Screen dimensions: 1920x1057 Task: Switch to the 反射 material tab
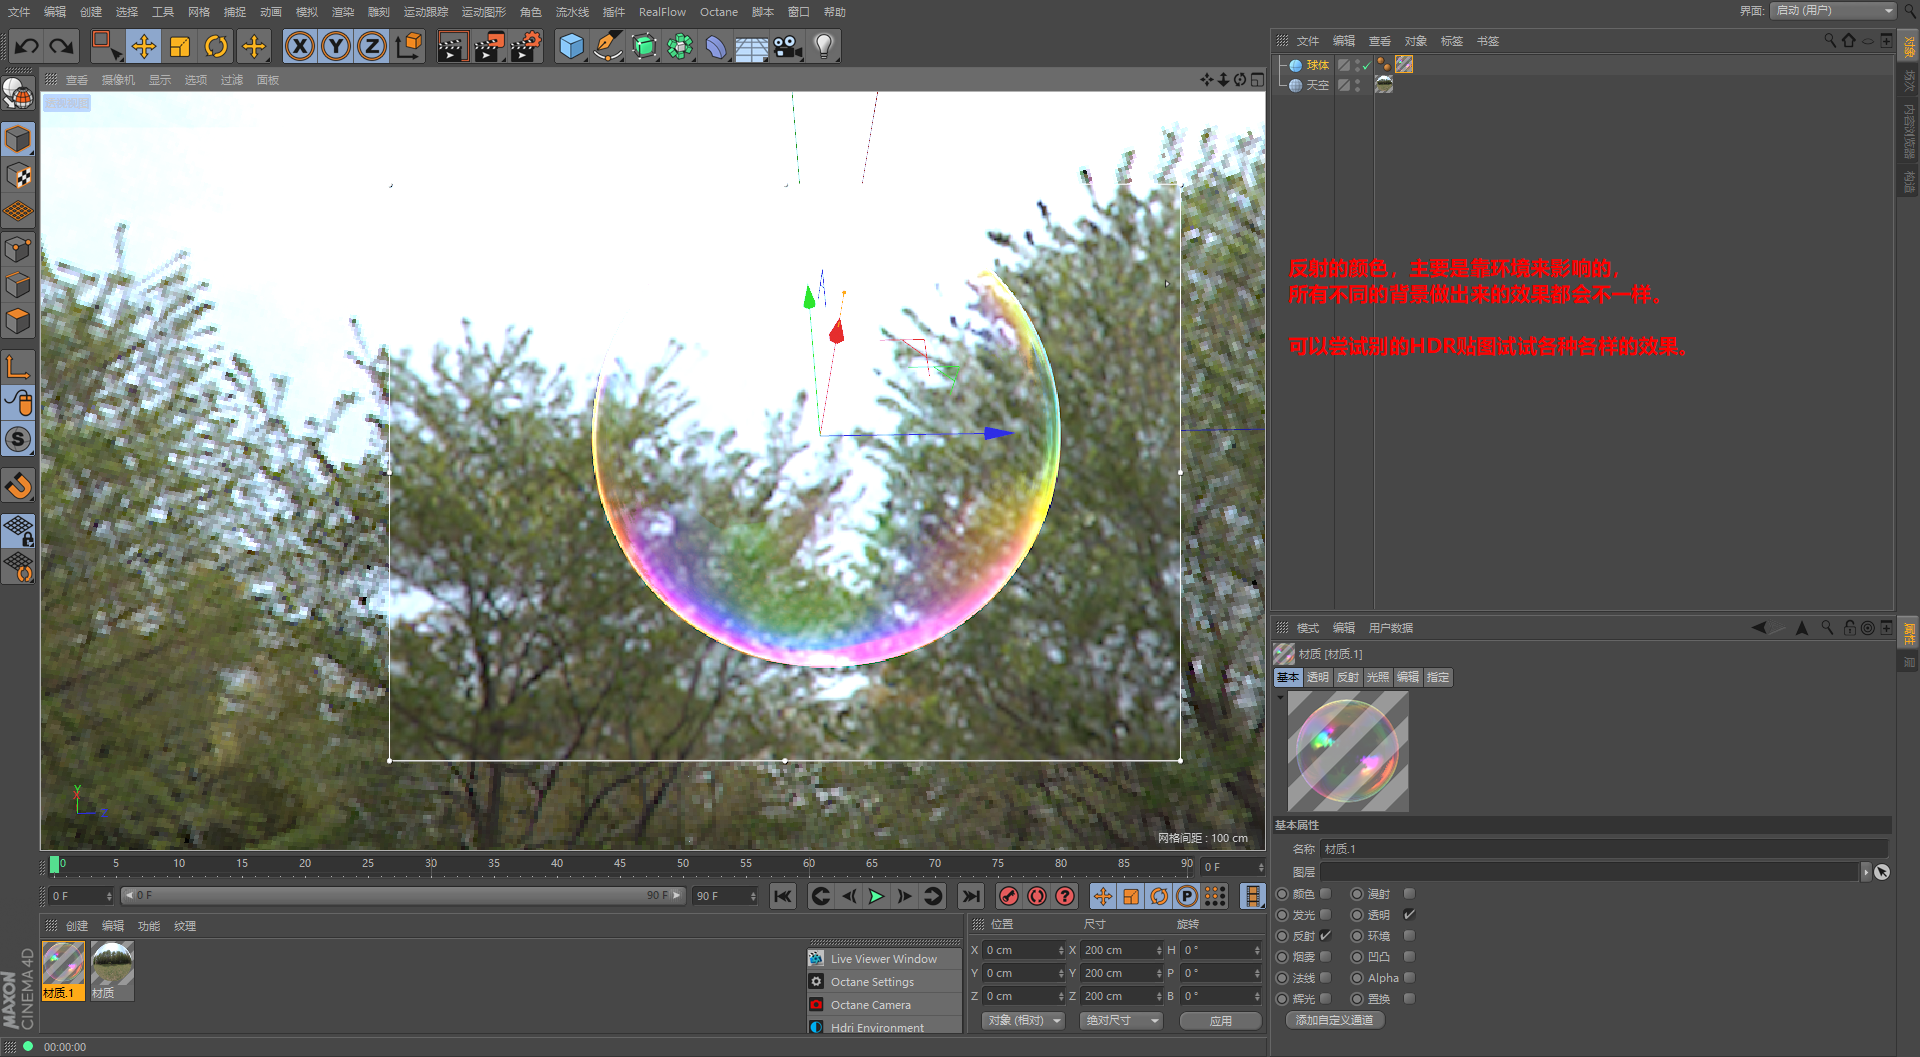[1348, 677]
